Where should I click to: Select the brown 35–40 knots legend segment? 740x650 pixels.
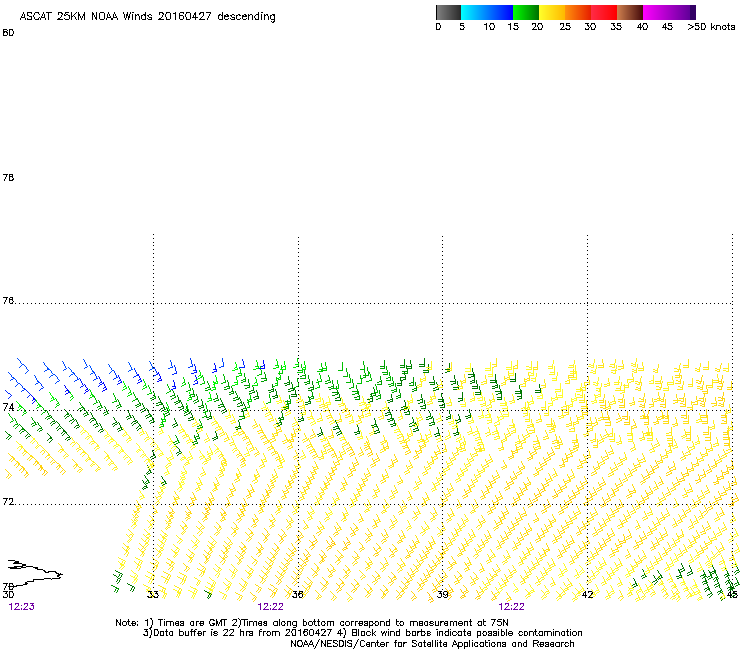(630, 12)
